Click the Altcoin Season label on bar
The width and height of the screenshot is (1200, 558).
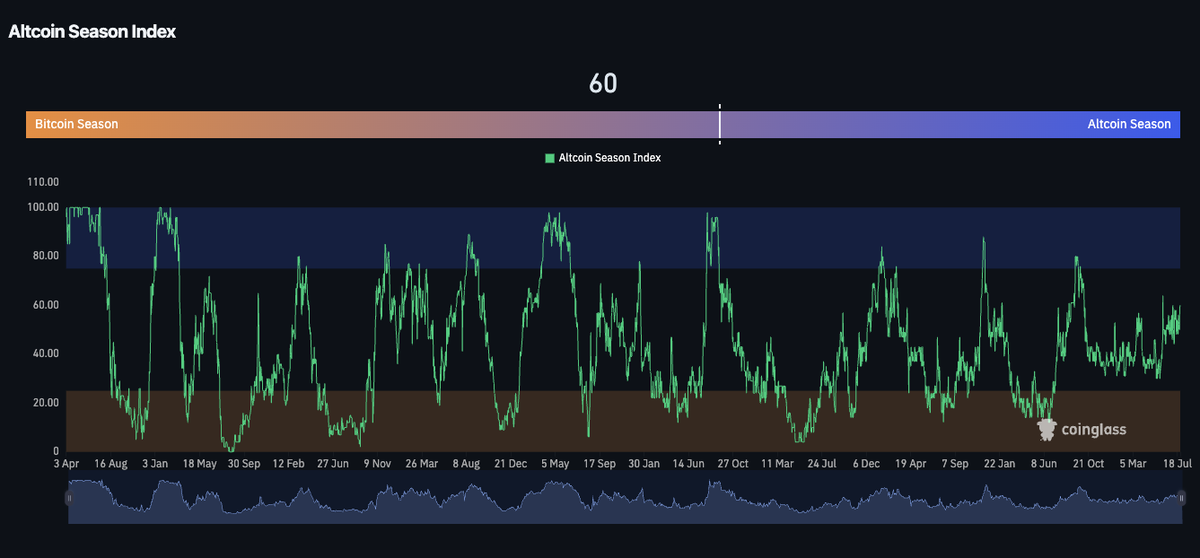(1129, 125)
